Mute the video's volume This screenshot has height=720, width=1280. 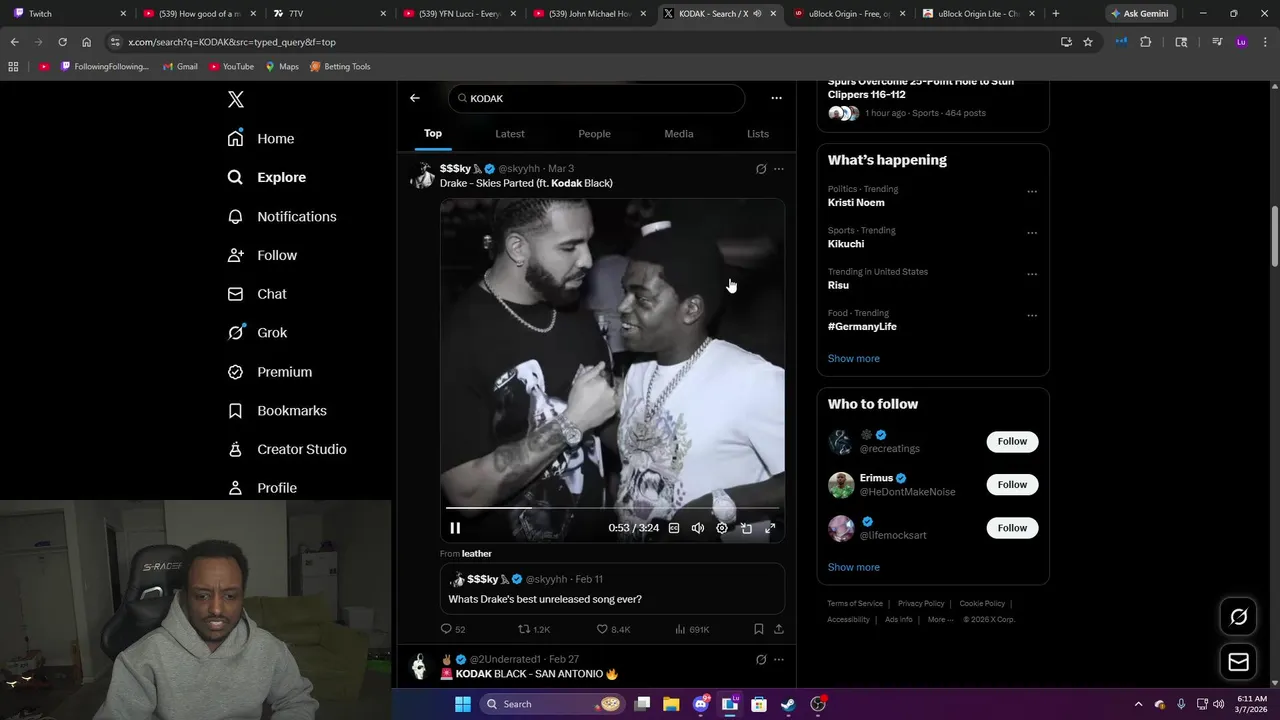pos(698,528)
